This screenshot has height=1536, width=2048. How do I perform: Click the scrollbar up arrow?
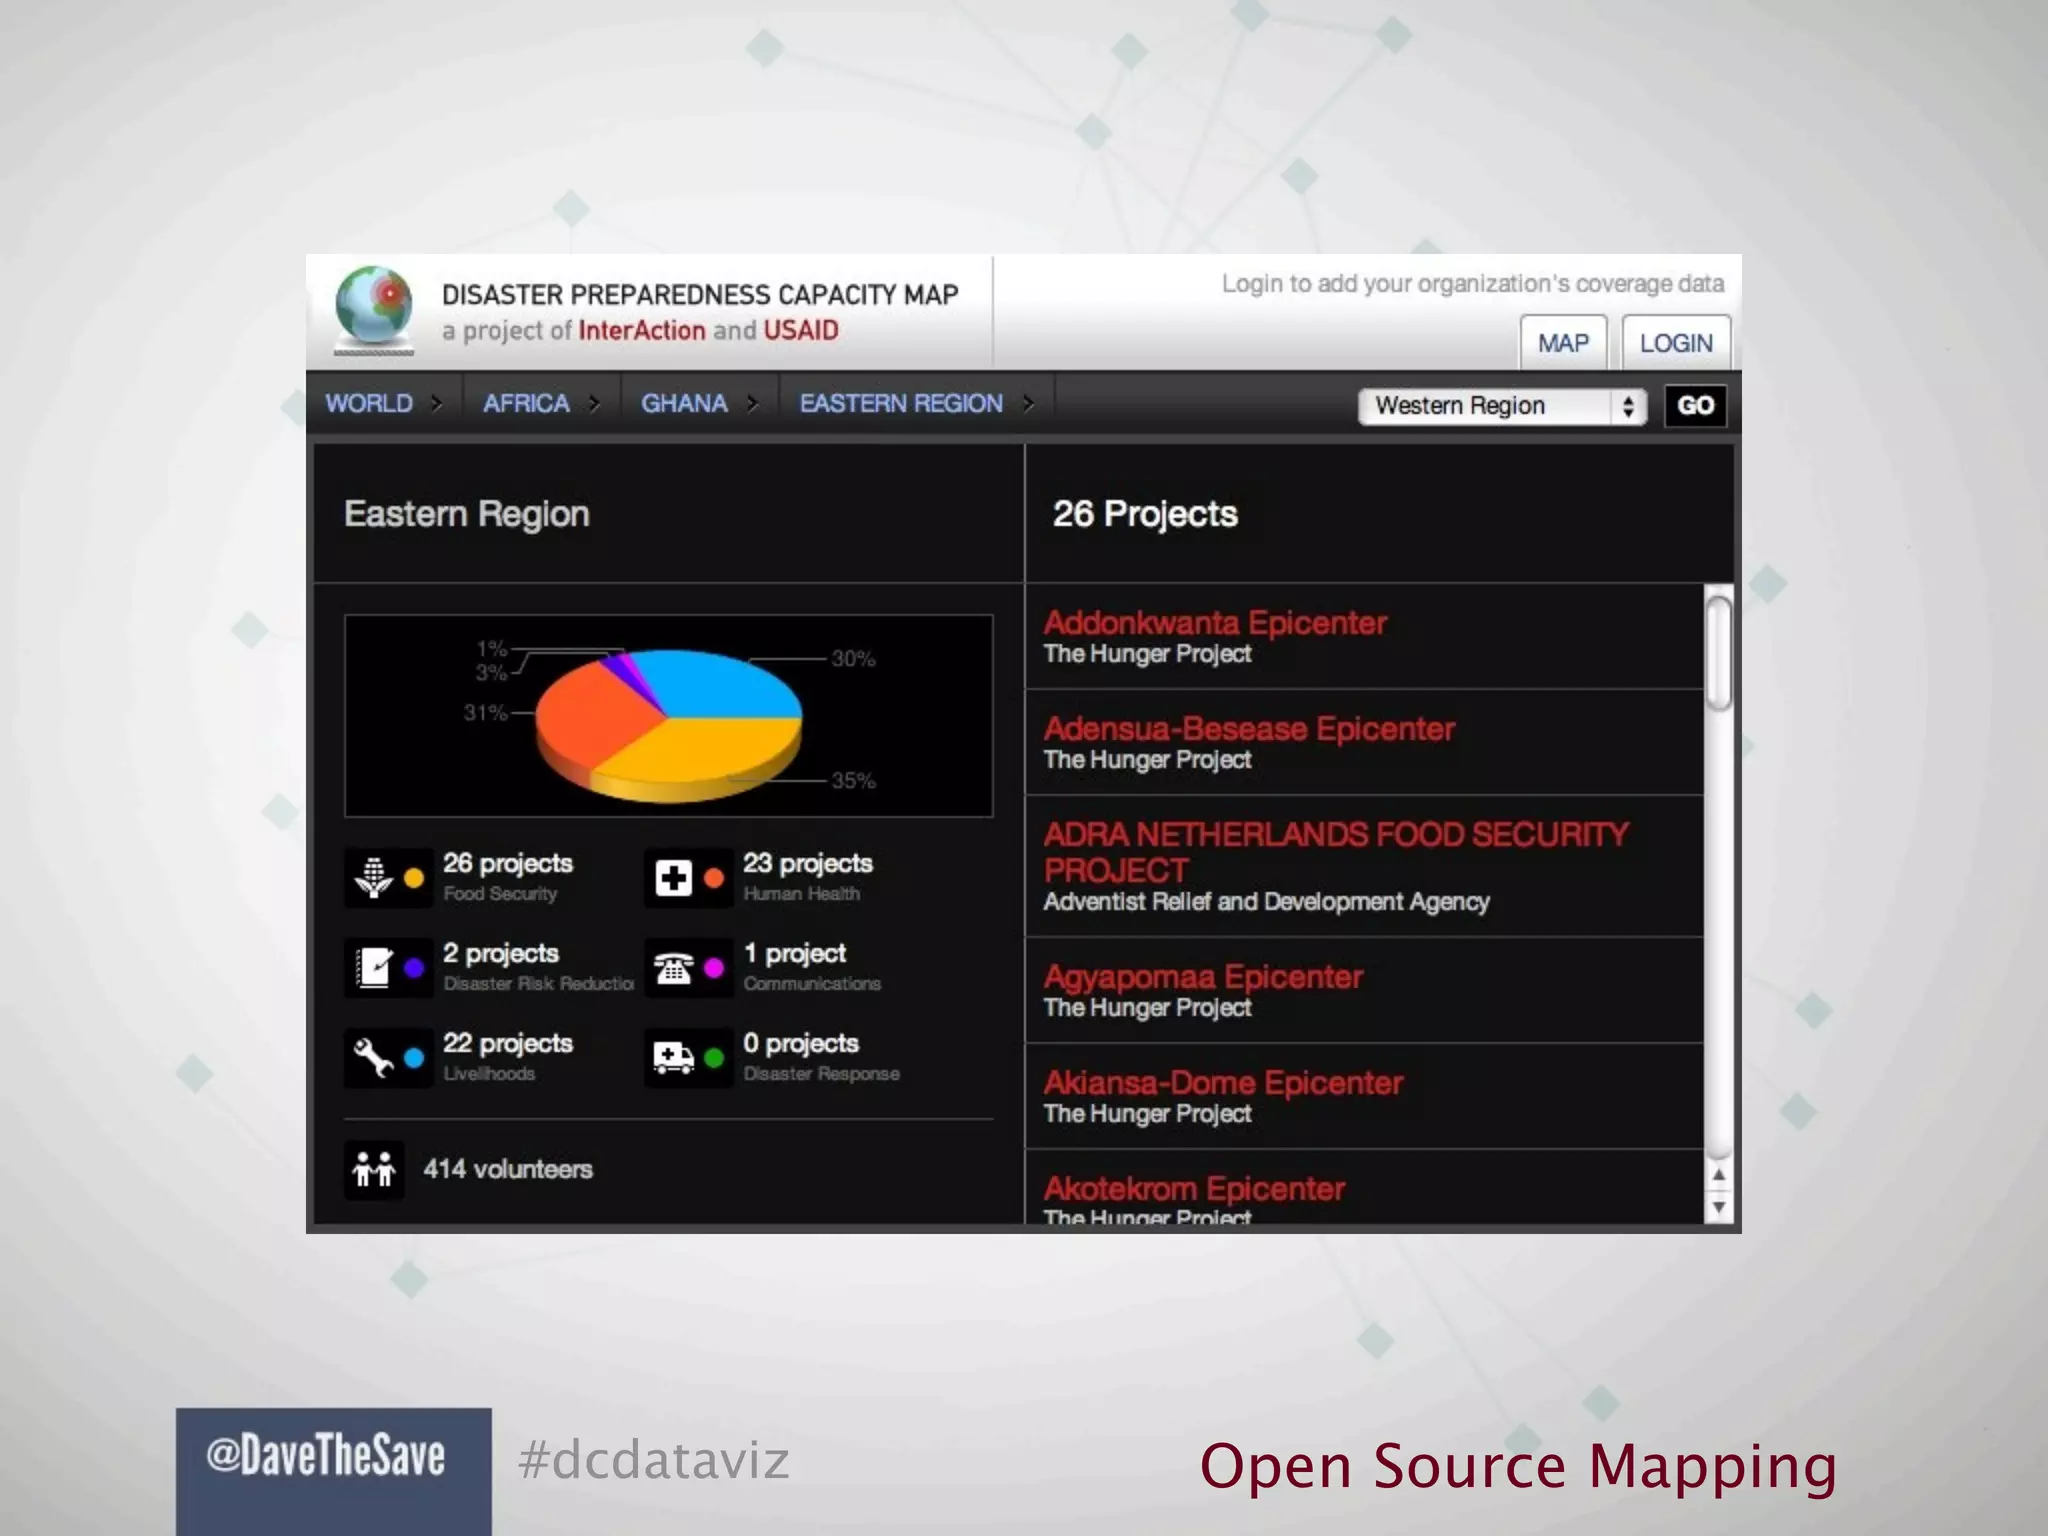coord(1718,1175)
